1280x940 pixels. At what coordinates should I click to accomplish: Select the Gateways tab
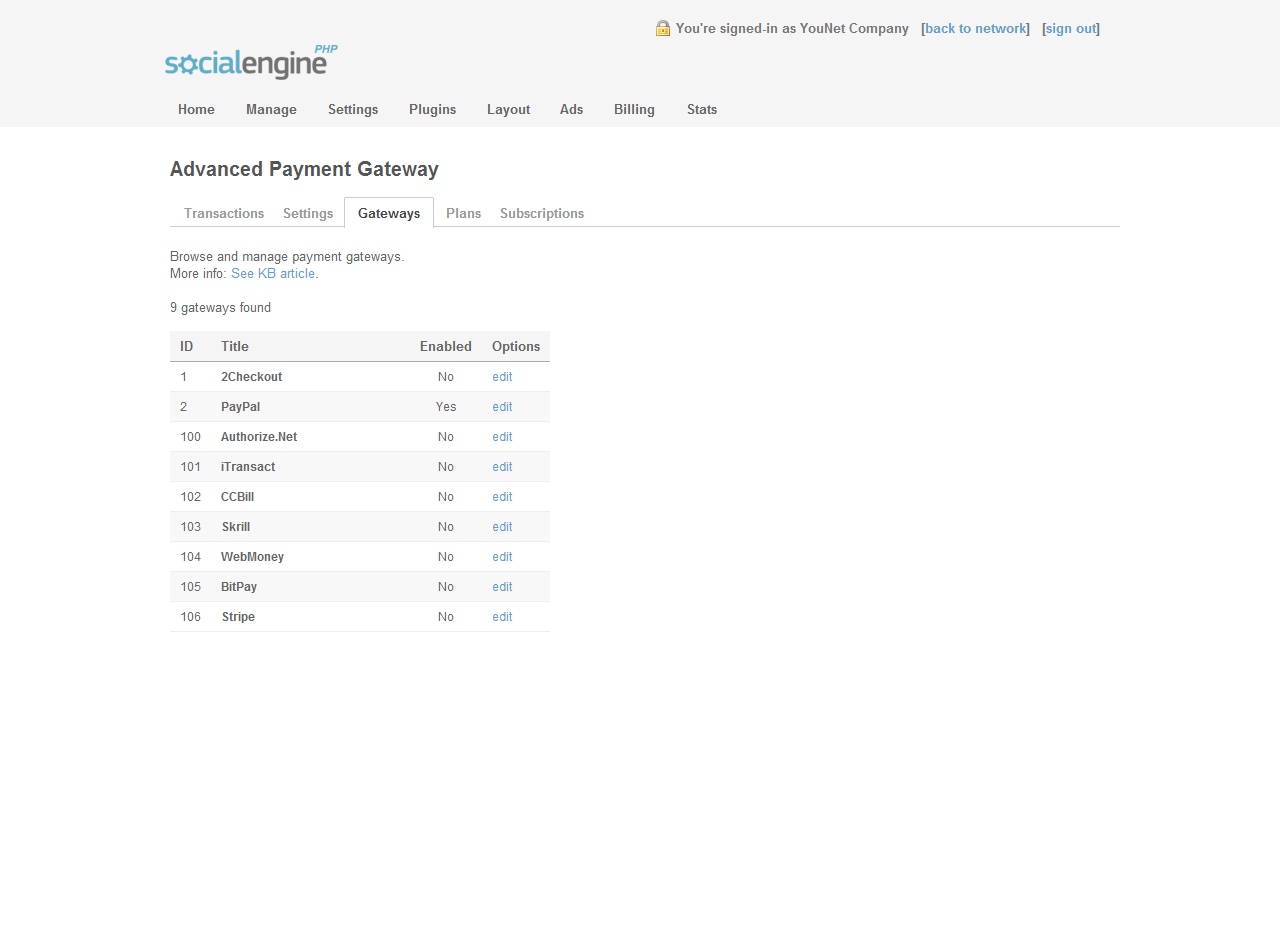point(389,213)
